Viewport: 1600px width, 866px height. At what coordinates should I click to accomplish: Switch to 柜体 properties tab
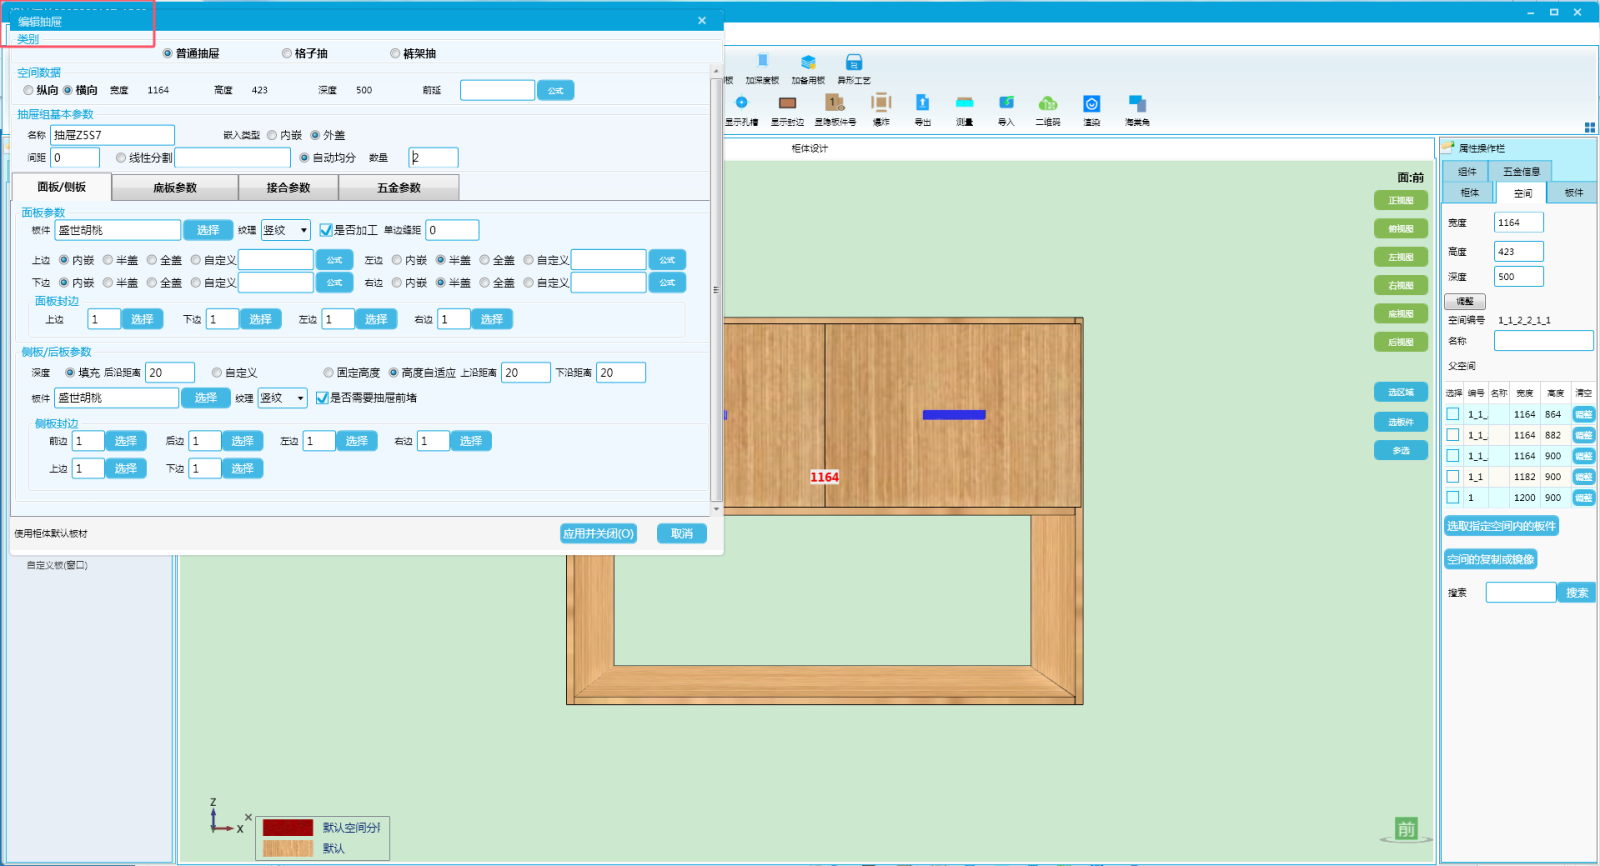pos(1469,193)
